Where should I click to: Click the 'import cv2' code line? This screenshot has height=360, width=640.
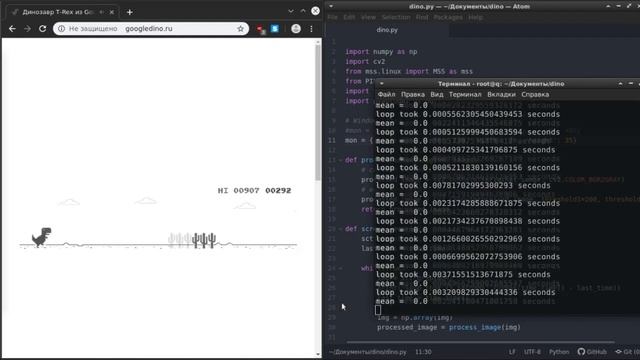(365, 62)
